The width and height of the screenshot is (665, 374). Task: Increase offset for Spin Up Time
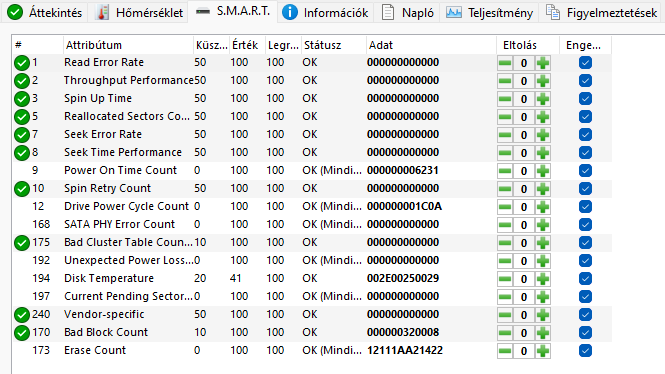(x=543, y=99)
